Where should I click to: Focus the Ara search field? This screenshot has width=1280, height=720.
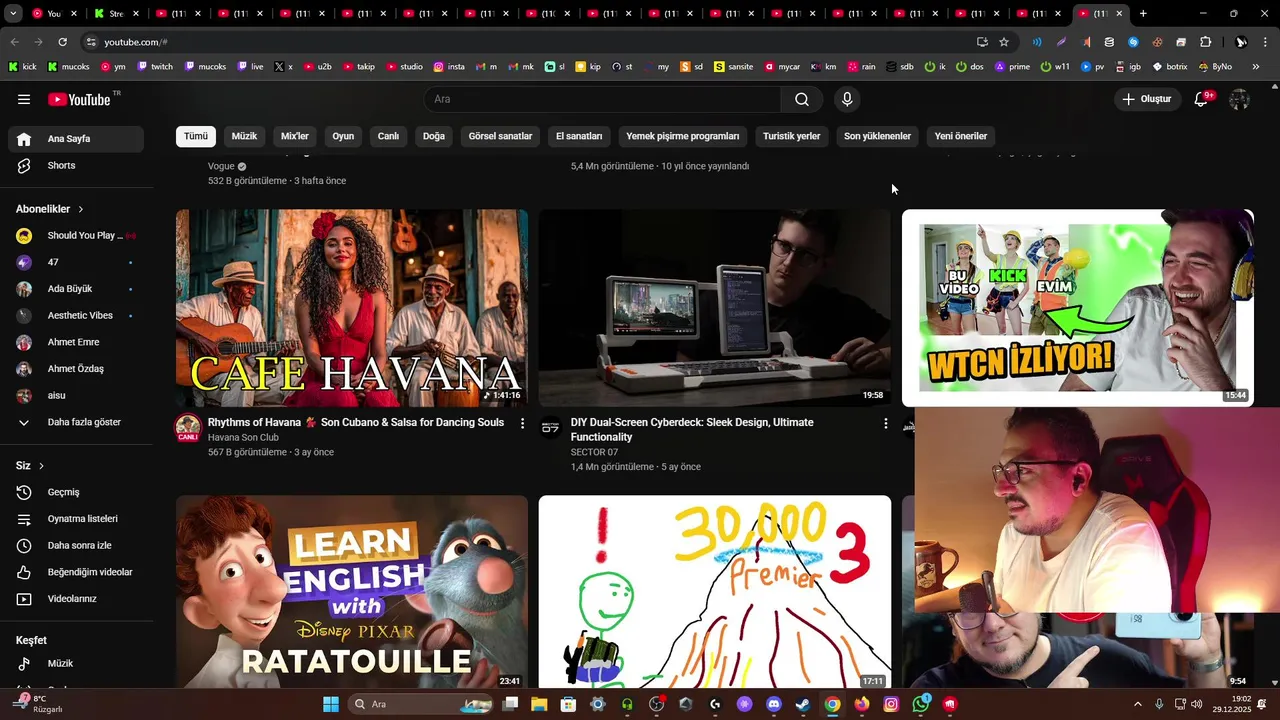602,99
